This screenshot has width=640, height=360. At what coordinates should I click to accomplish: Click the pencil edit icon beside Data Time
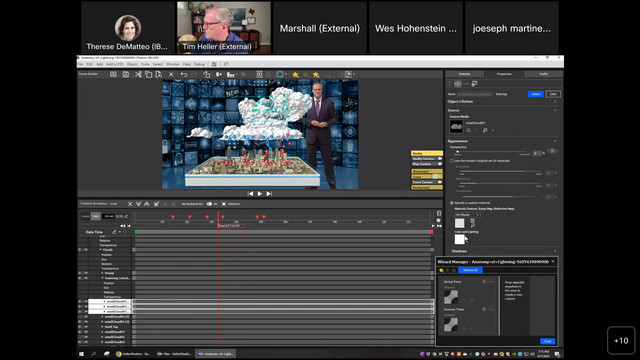[x=115, y=232]
